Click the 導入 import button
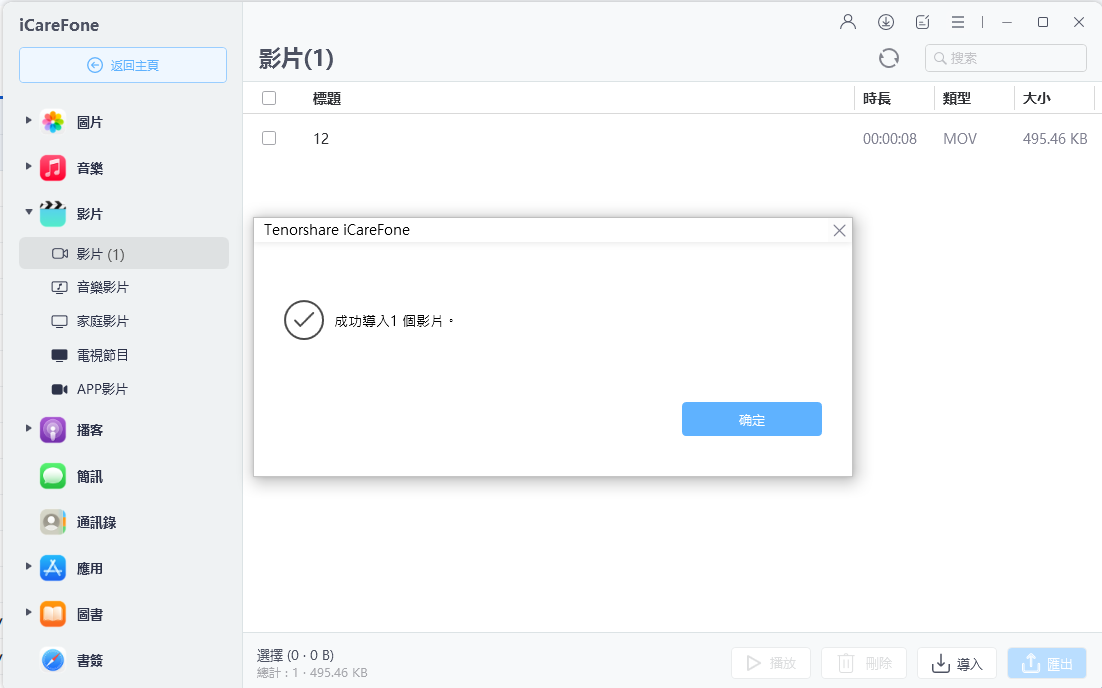Viewport: 1102px width, 688px height. point(957,663)
